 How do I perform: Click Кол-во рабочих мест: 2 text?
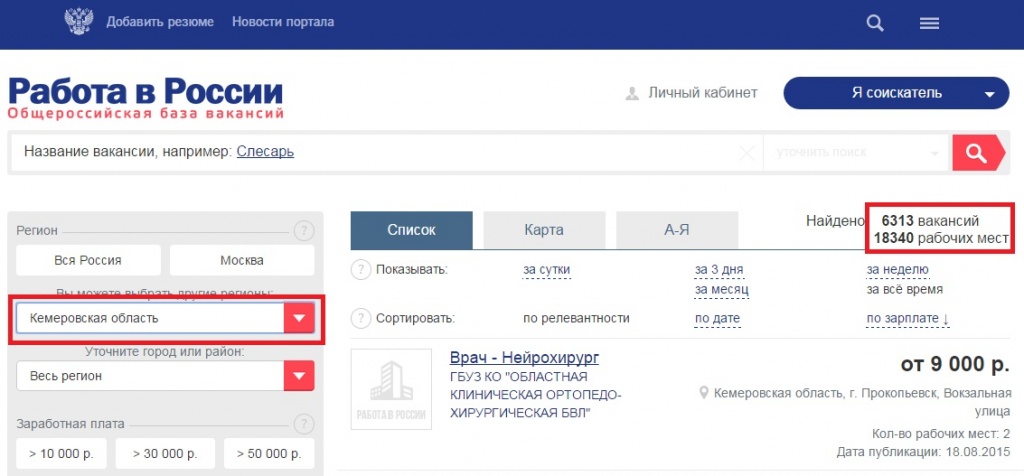click(x=941, y=434)
